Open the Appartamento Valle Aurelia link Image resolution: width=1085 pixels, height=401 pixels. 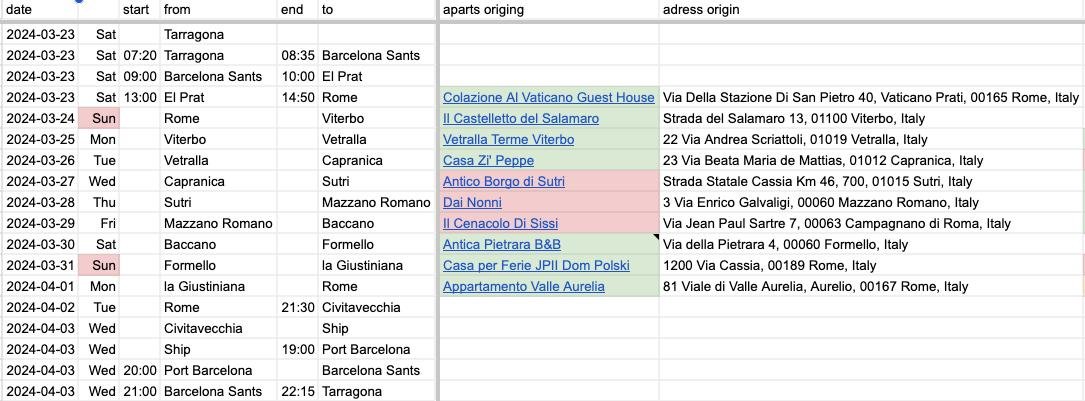point(523,287)
